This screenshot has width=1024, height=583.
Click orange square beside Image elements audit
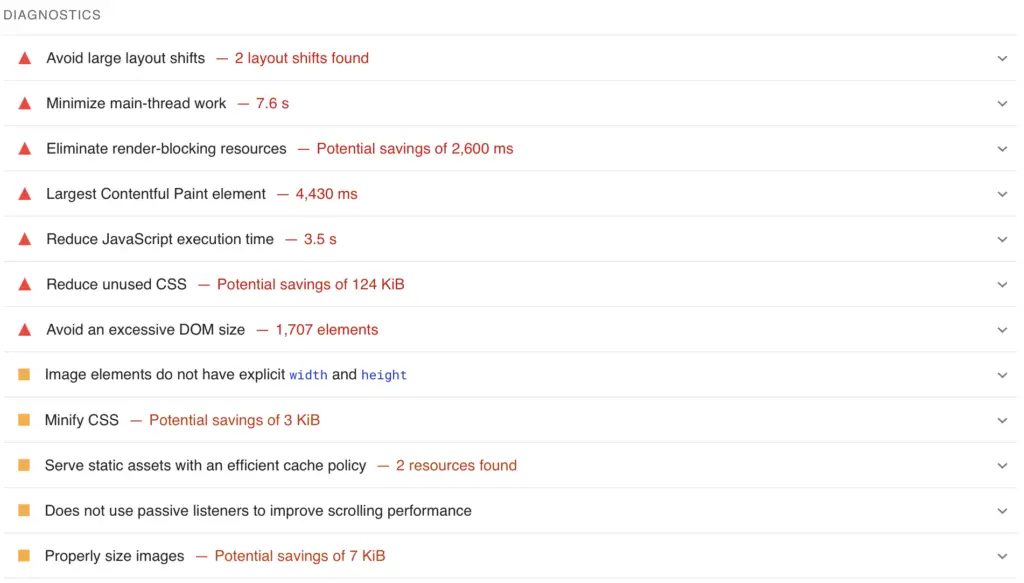24,375
